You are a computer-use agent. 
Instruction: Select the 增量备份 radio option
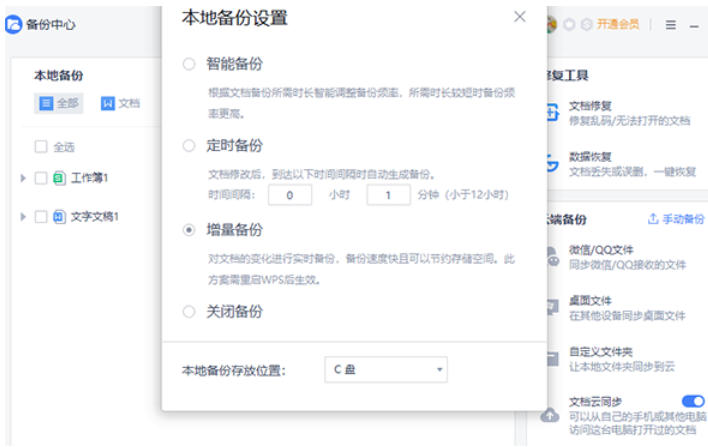(189, 230)
